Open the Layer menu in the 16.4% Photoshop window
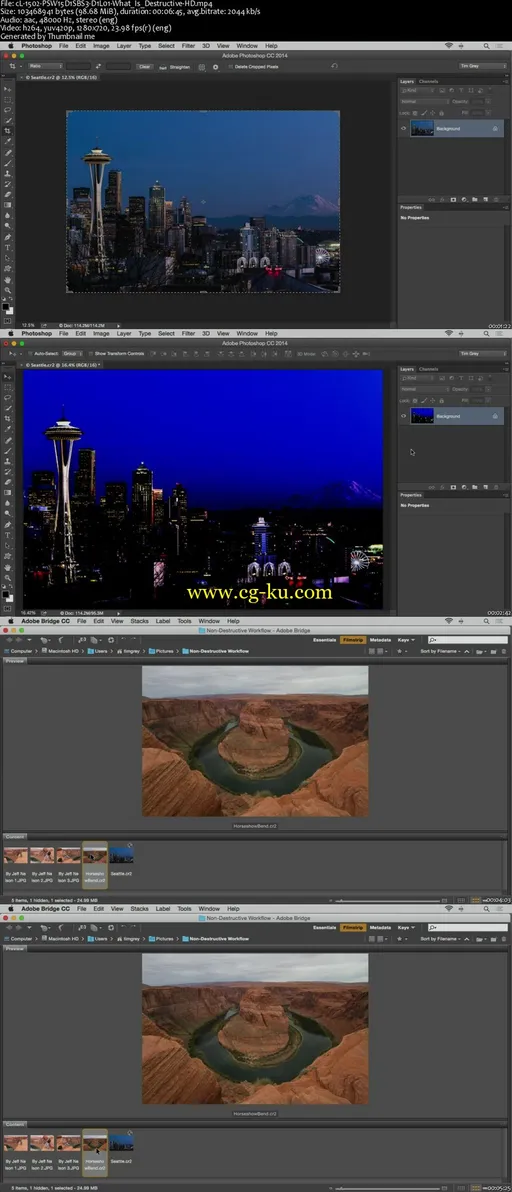 (124, 333)
